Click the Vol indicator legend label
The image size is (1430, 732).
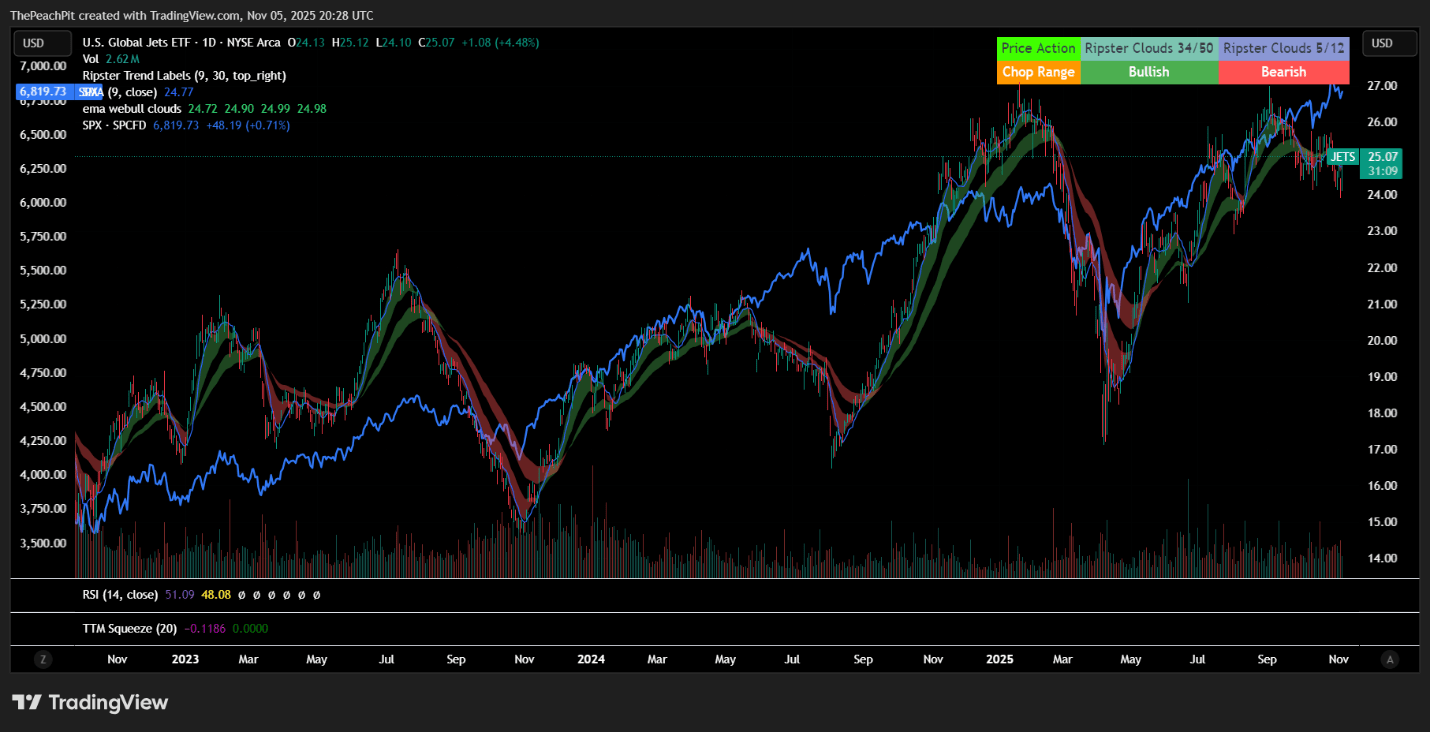91,59
